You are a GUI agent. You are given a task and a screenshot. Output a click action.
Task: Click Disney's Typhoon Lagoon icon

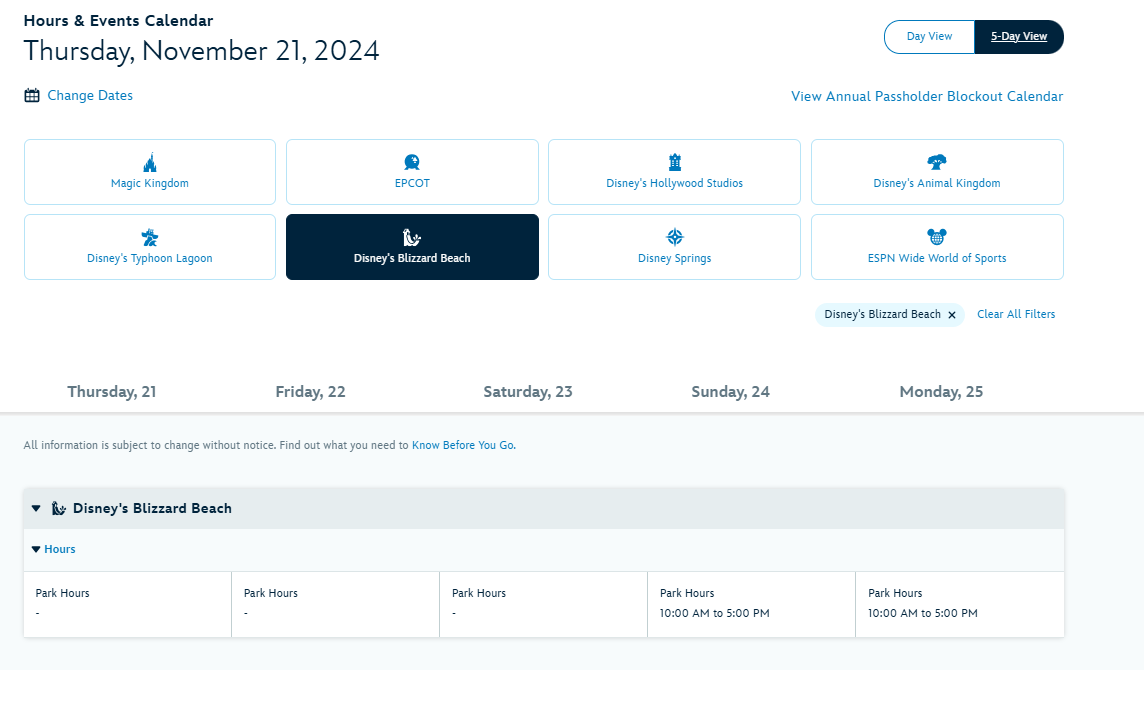click(150, 237)
